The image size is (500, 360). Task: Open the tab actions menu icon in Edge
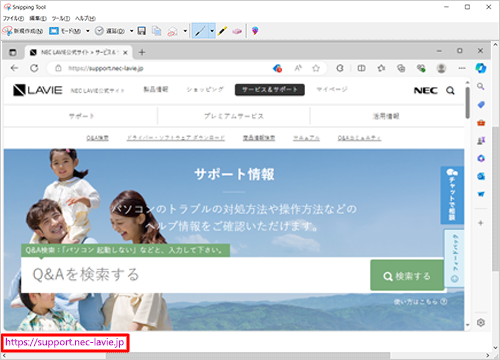(x=13, y=52)
